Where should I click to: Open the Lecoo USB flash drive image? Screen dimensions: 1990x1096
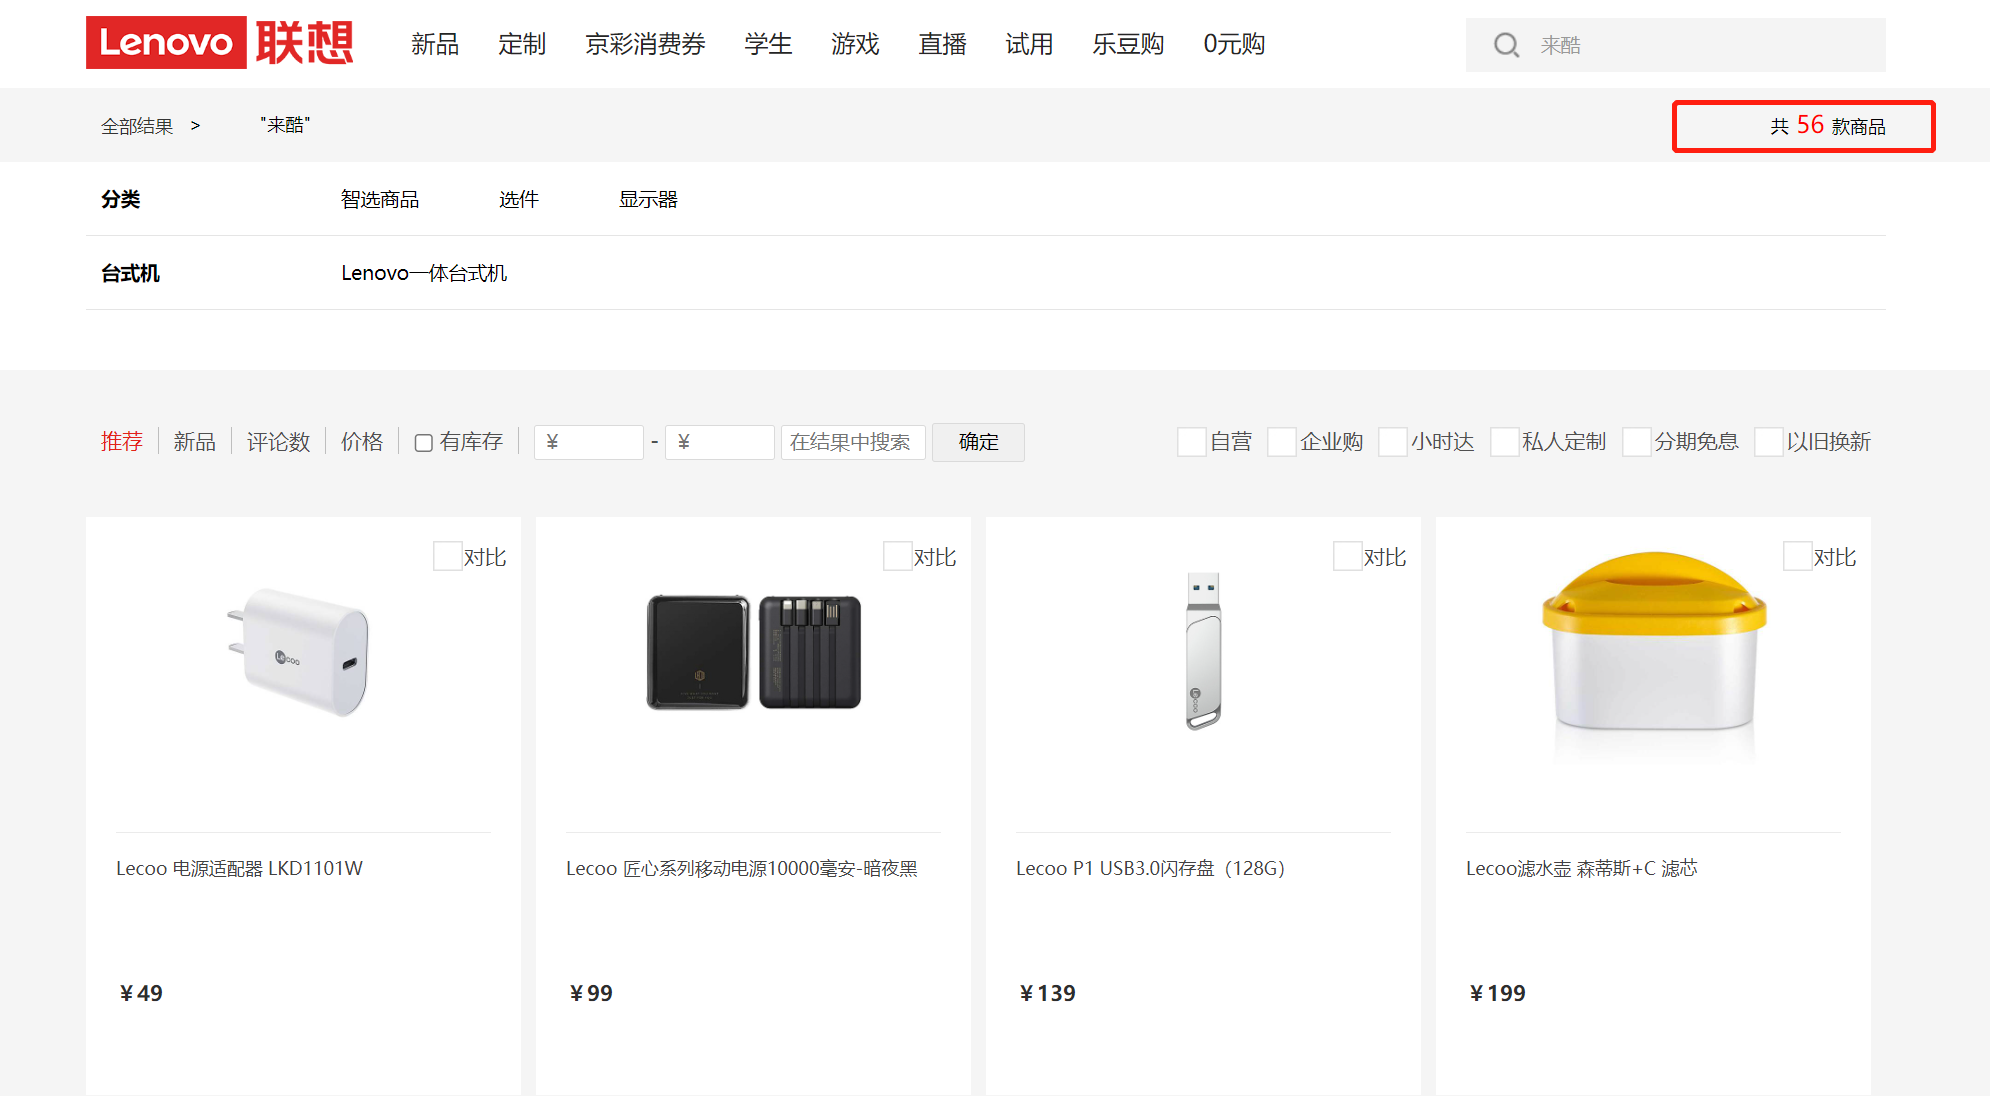[1203, 652]
